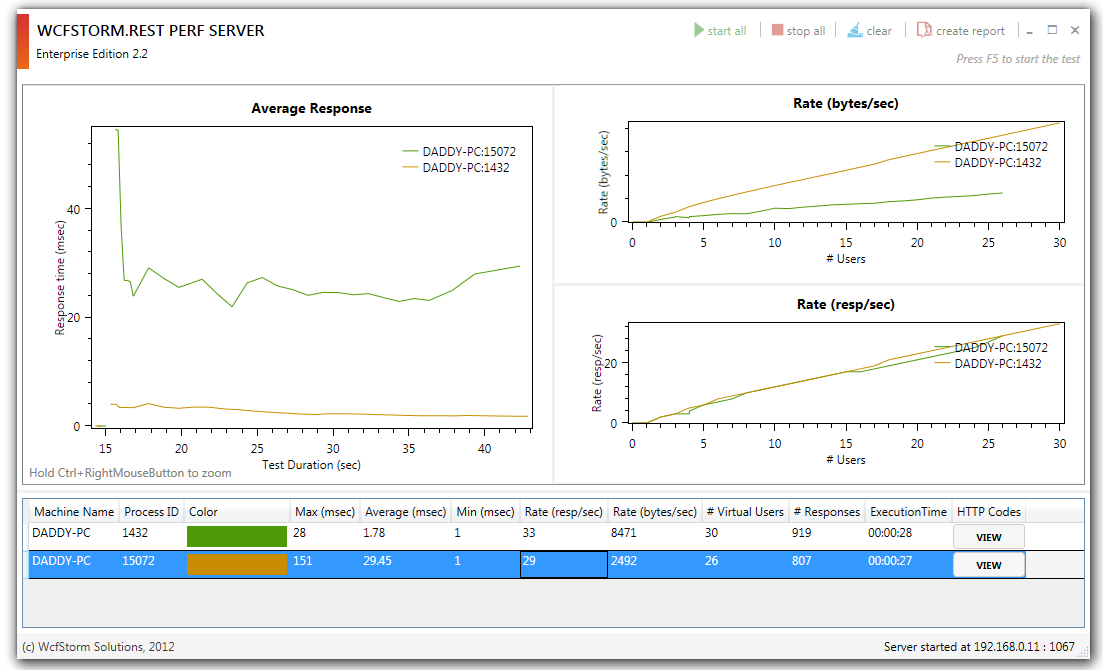
Task: Click the average value 29.45 cell
Action: 405,564
